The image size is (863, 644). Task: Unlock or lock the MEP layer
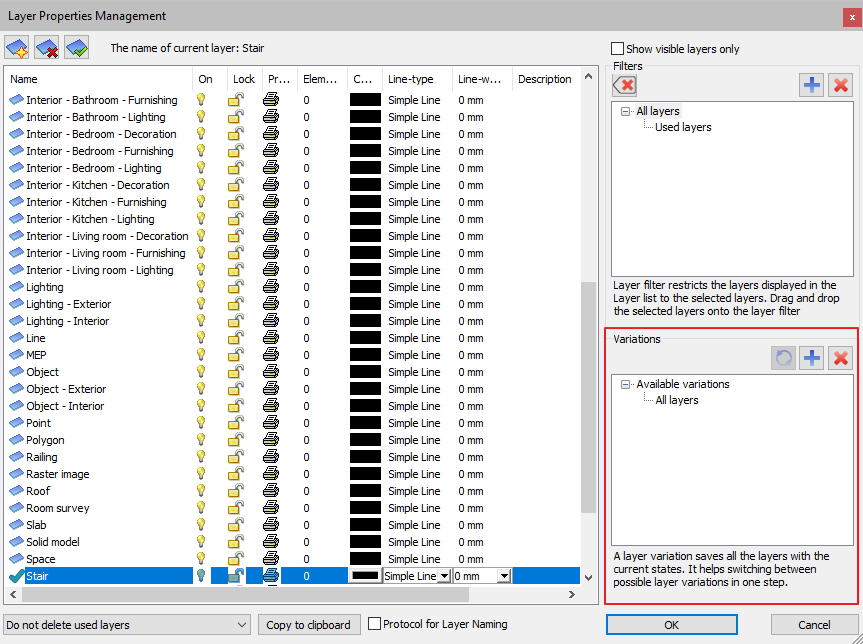(x=236, y=355)
